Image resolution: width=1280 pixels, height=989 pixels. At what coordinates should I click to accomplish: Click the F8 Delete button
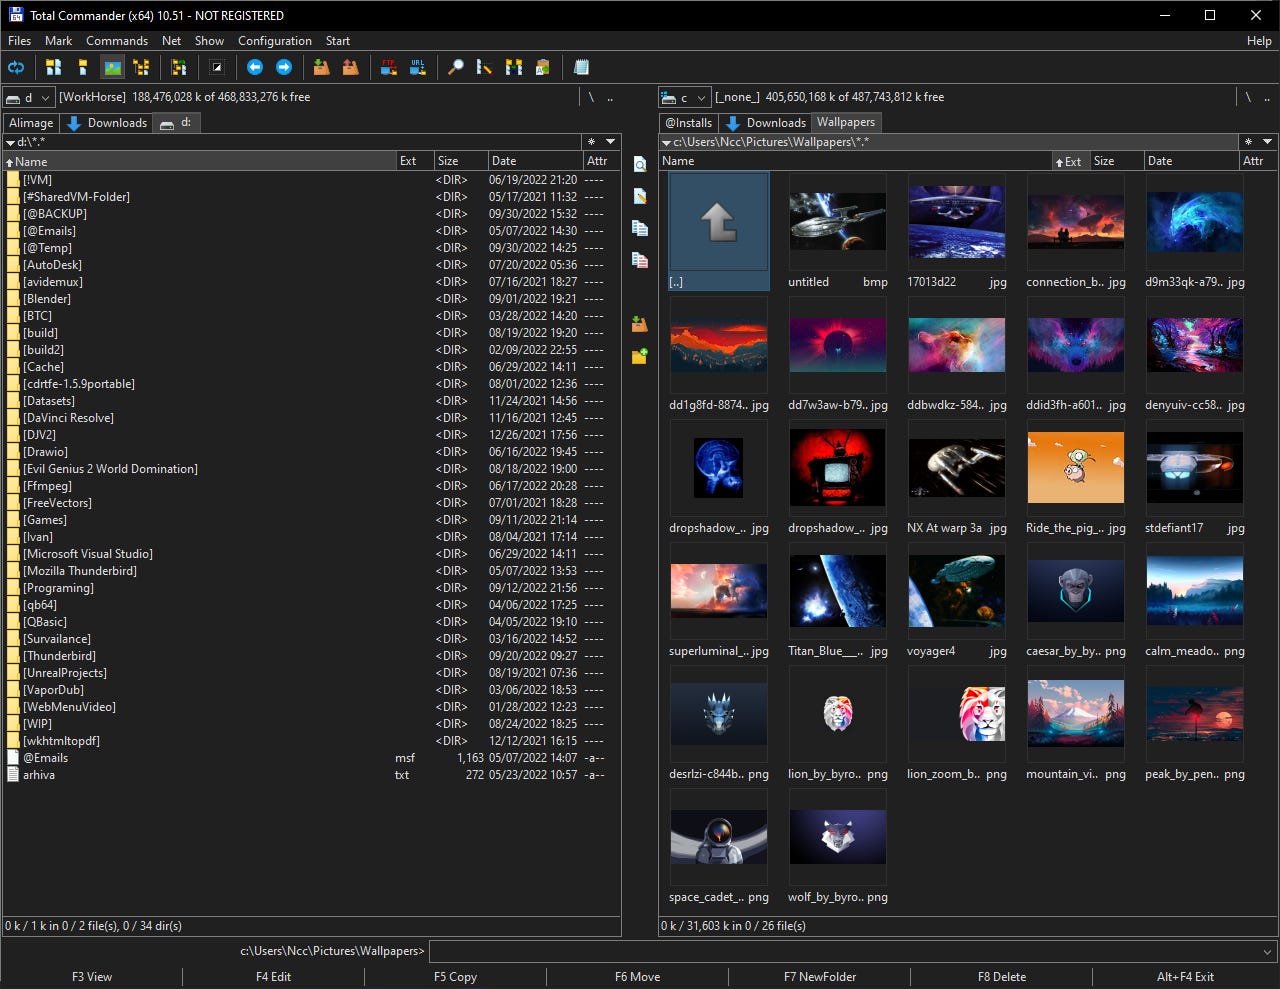tap(1002, 977)
